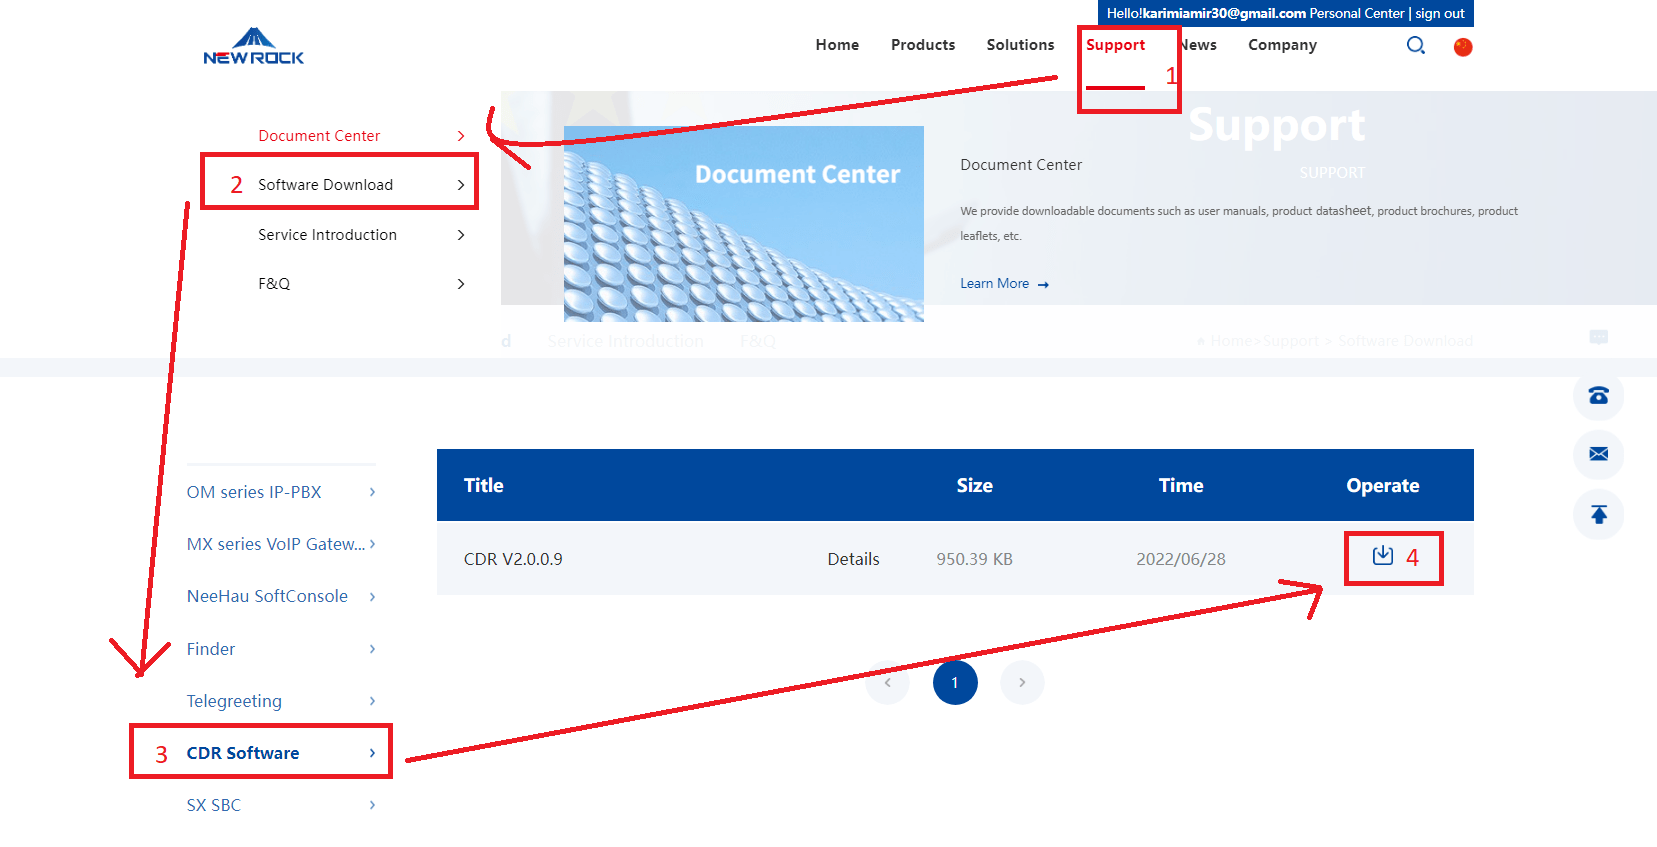Open Software Download menu entry
1657x847 pixels.
point(325,185)
